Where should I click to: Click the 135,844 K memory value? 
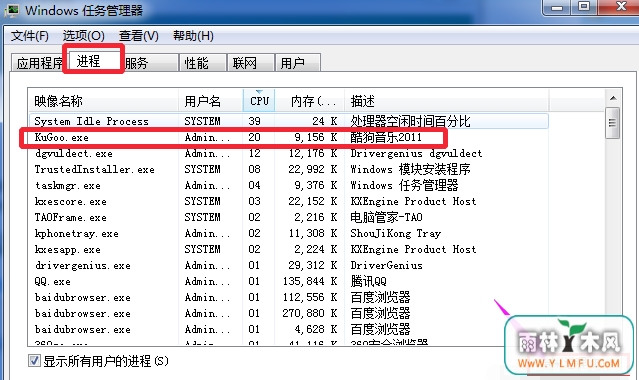point(310,281)
